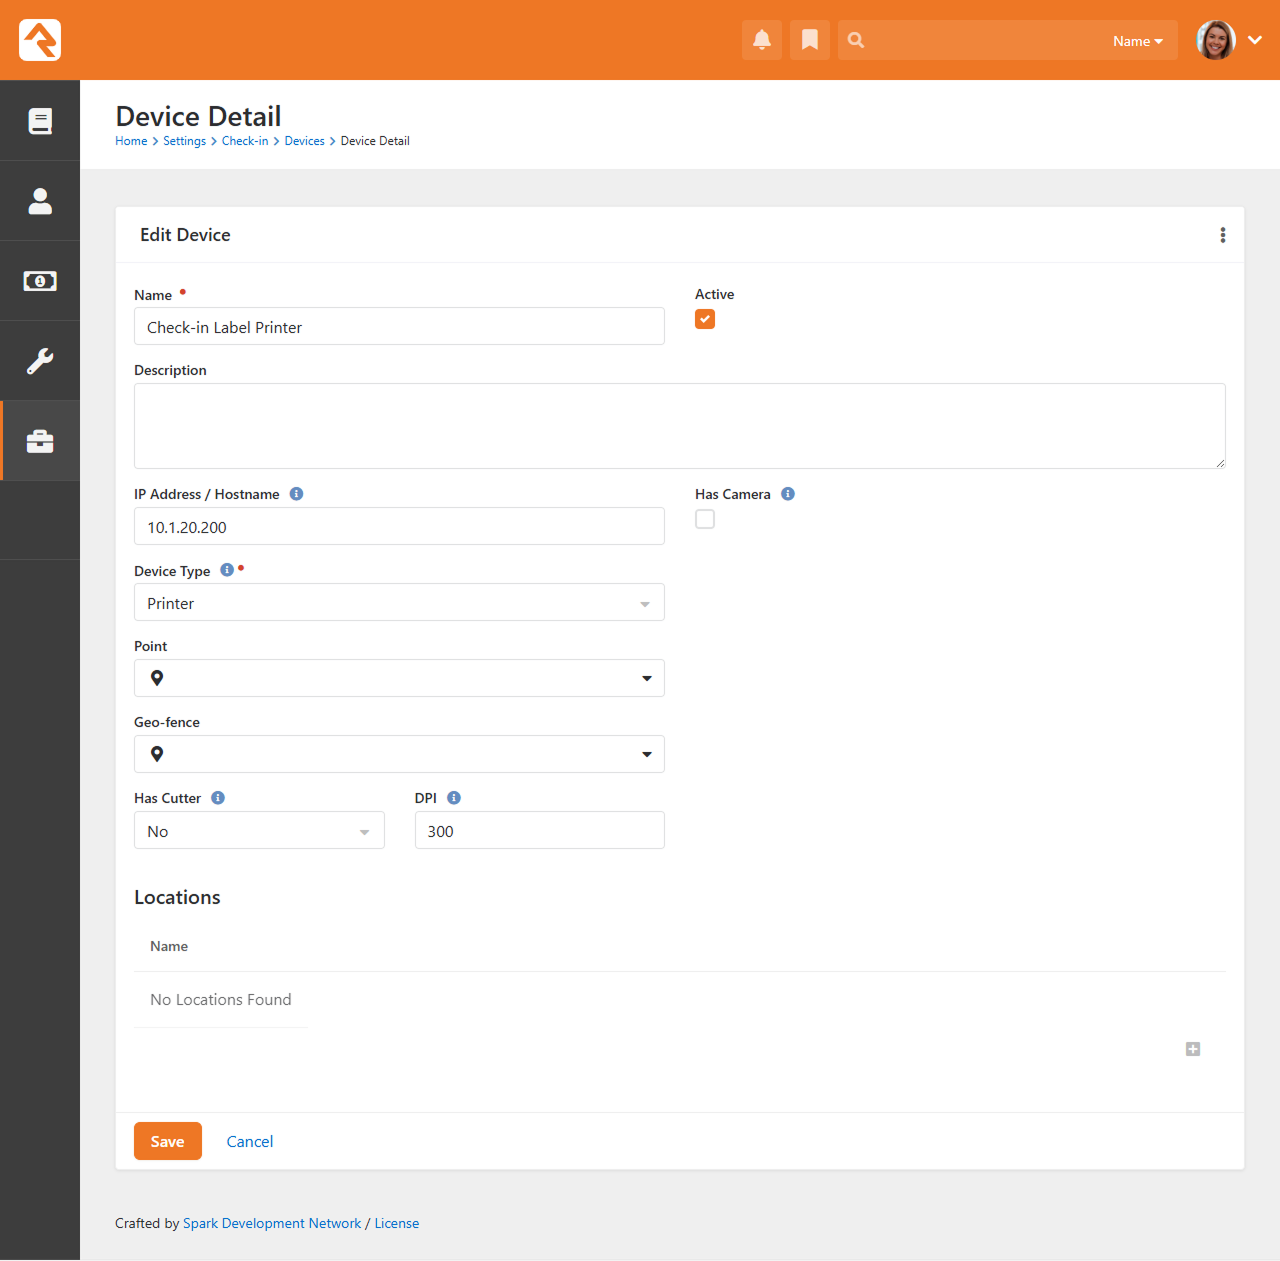The height and width of the screenshot is (1261, 1280).
Task: Expand the user menu chevron
Action: (x=1255, y=40)
